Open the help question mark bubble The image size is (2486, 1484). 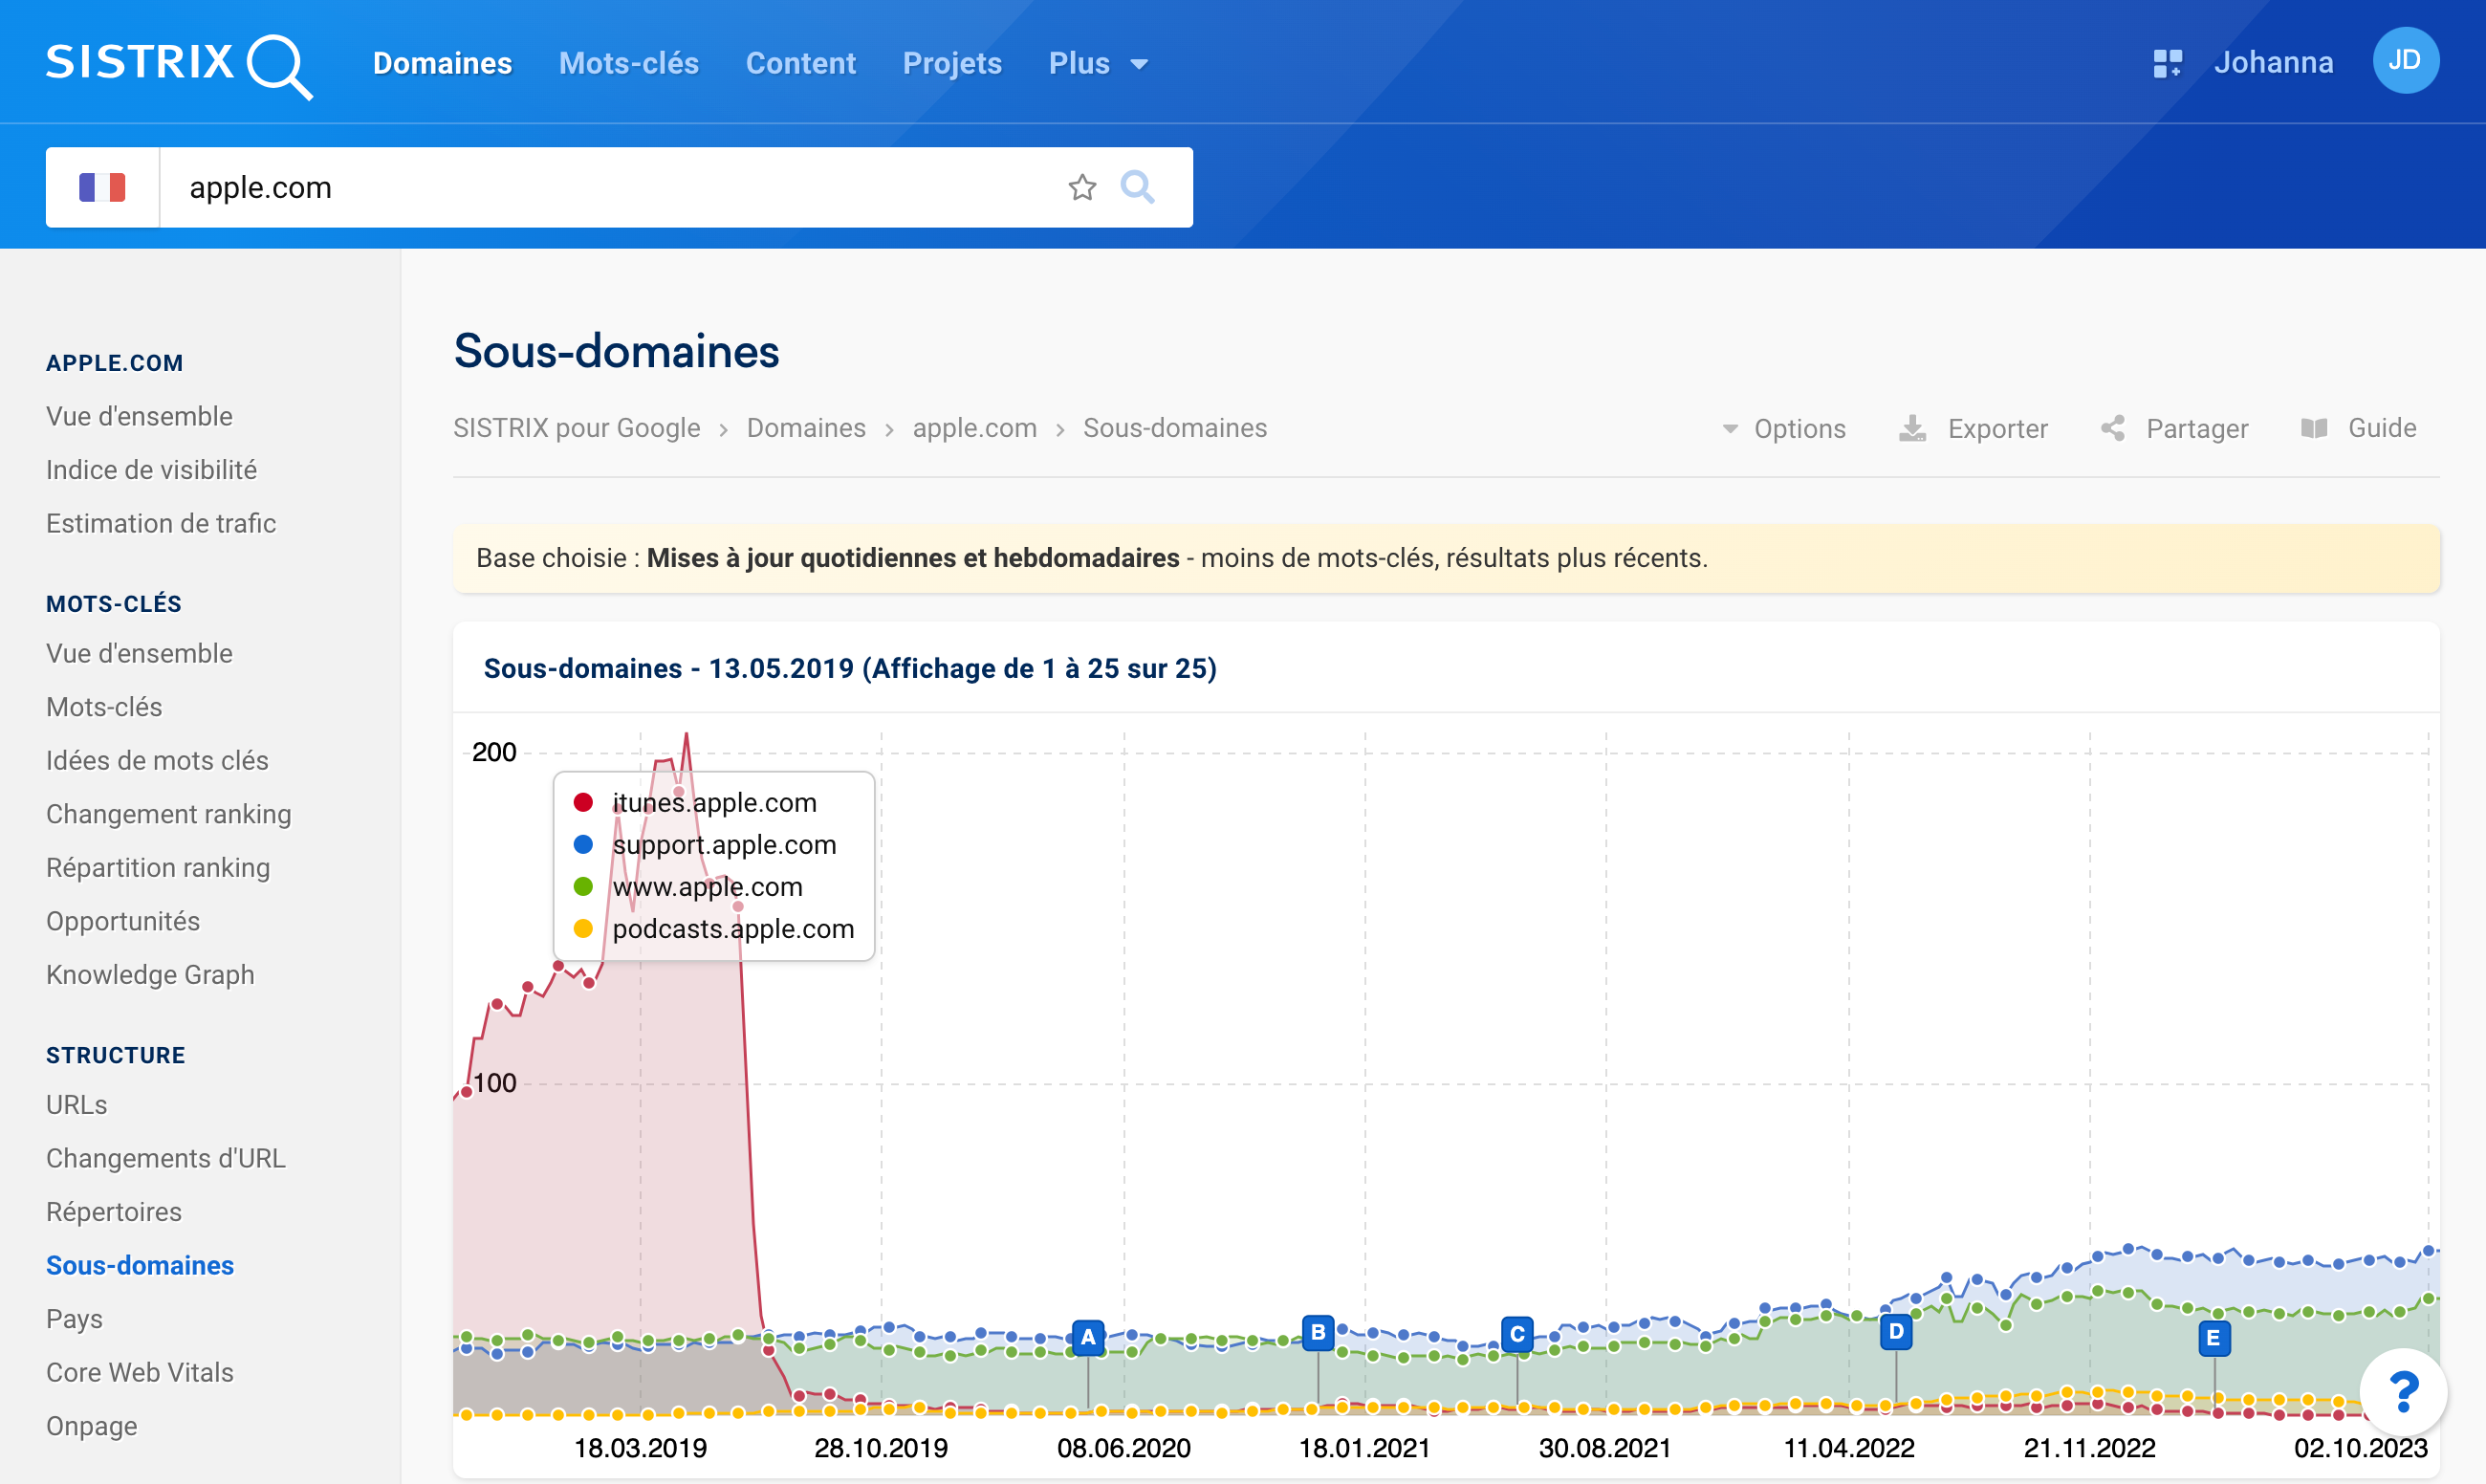click(x=2403, y=1391)
